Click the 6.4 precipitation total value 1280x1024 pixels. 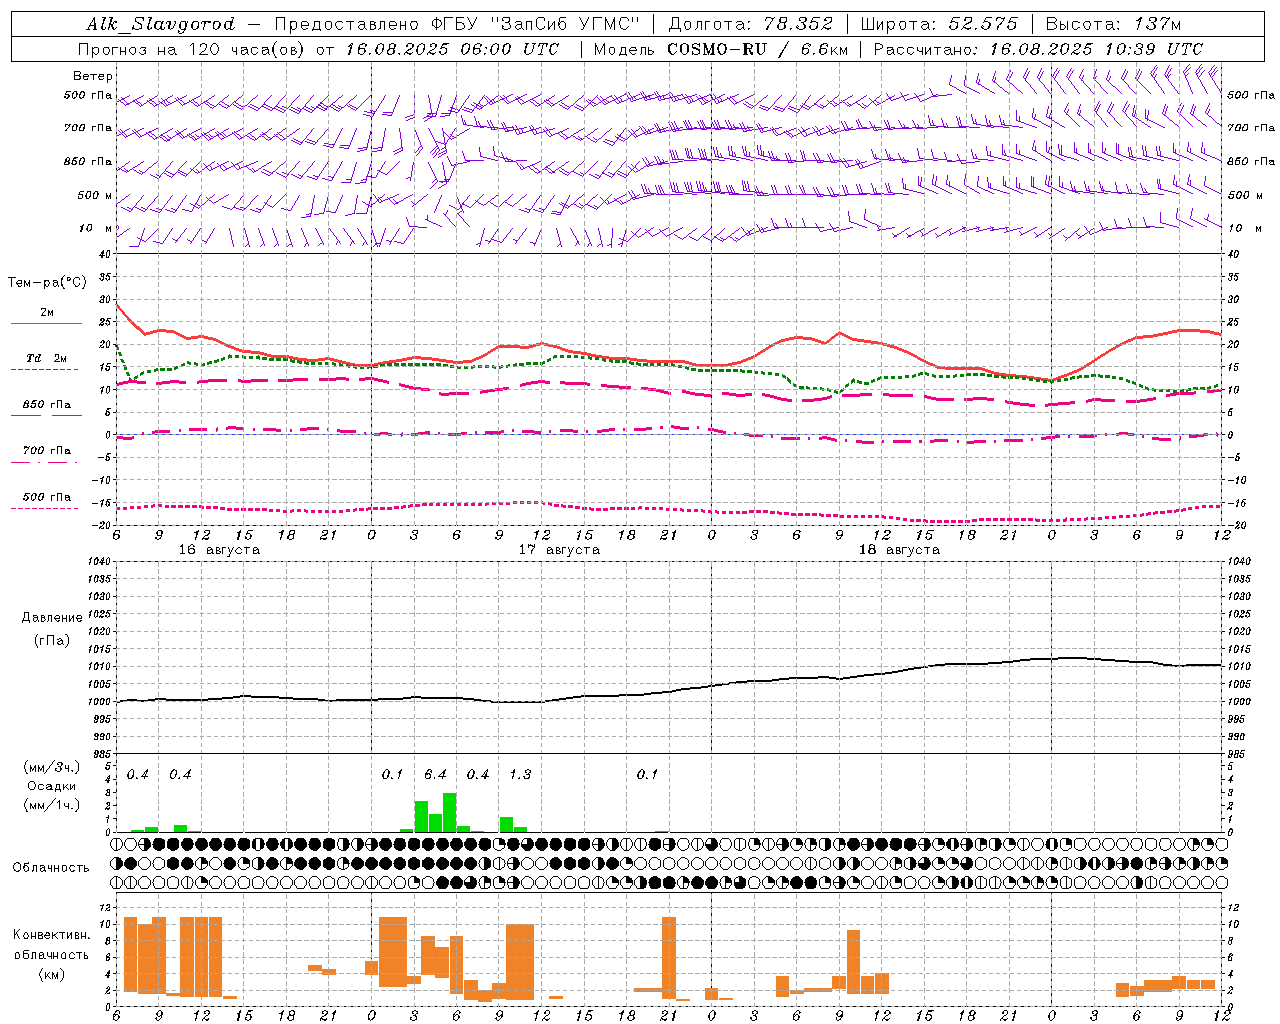click(x=435, y=775)
